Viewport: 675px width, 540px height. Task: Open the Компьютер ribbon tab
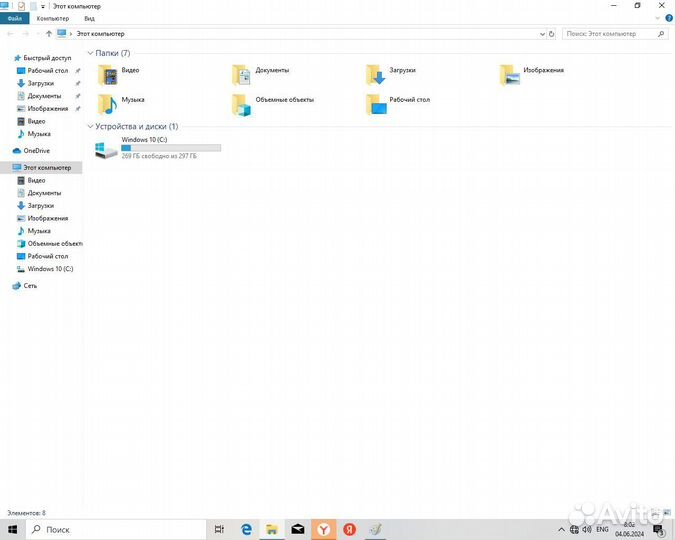tap(53, 18)
